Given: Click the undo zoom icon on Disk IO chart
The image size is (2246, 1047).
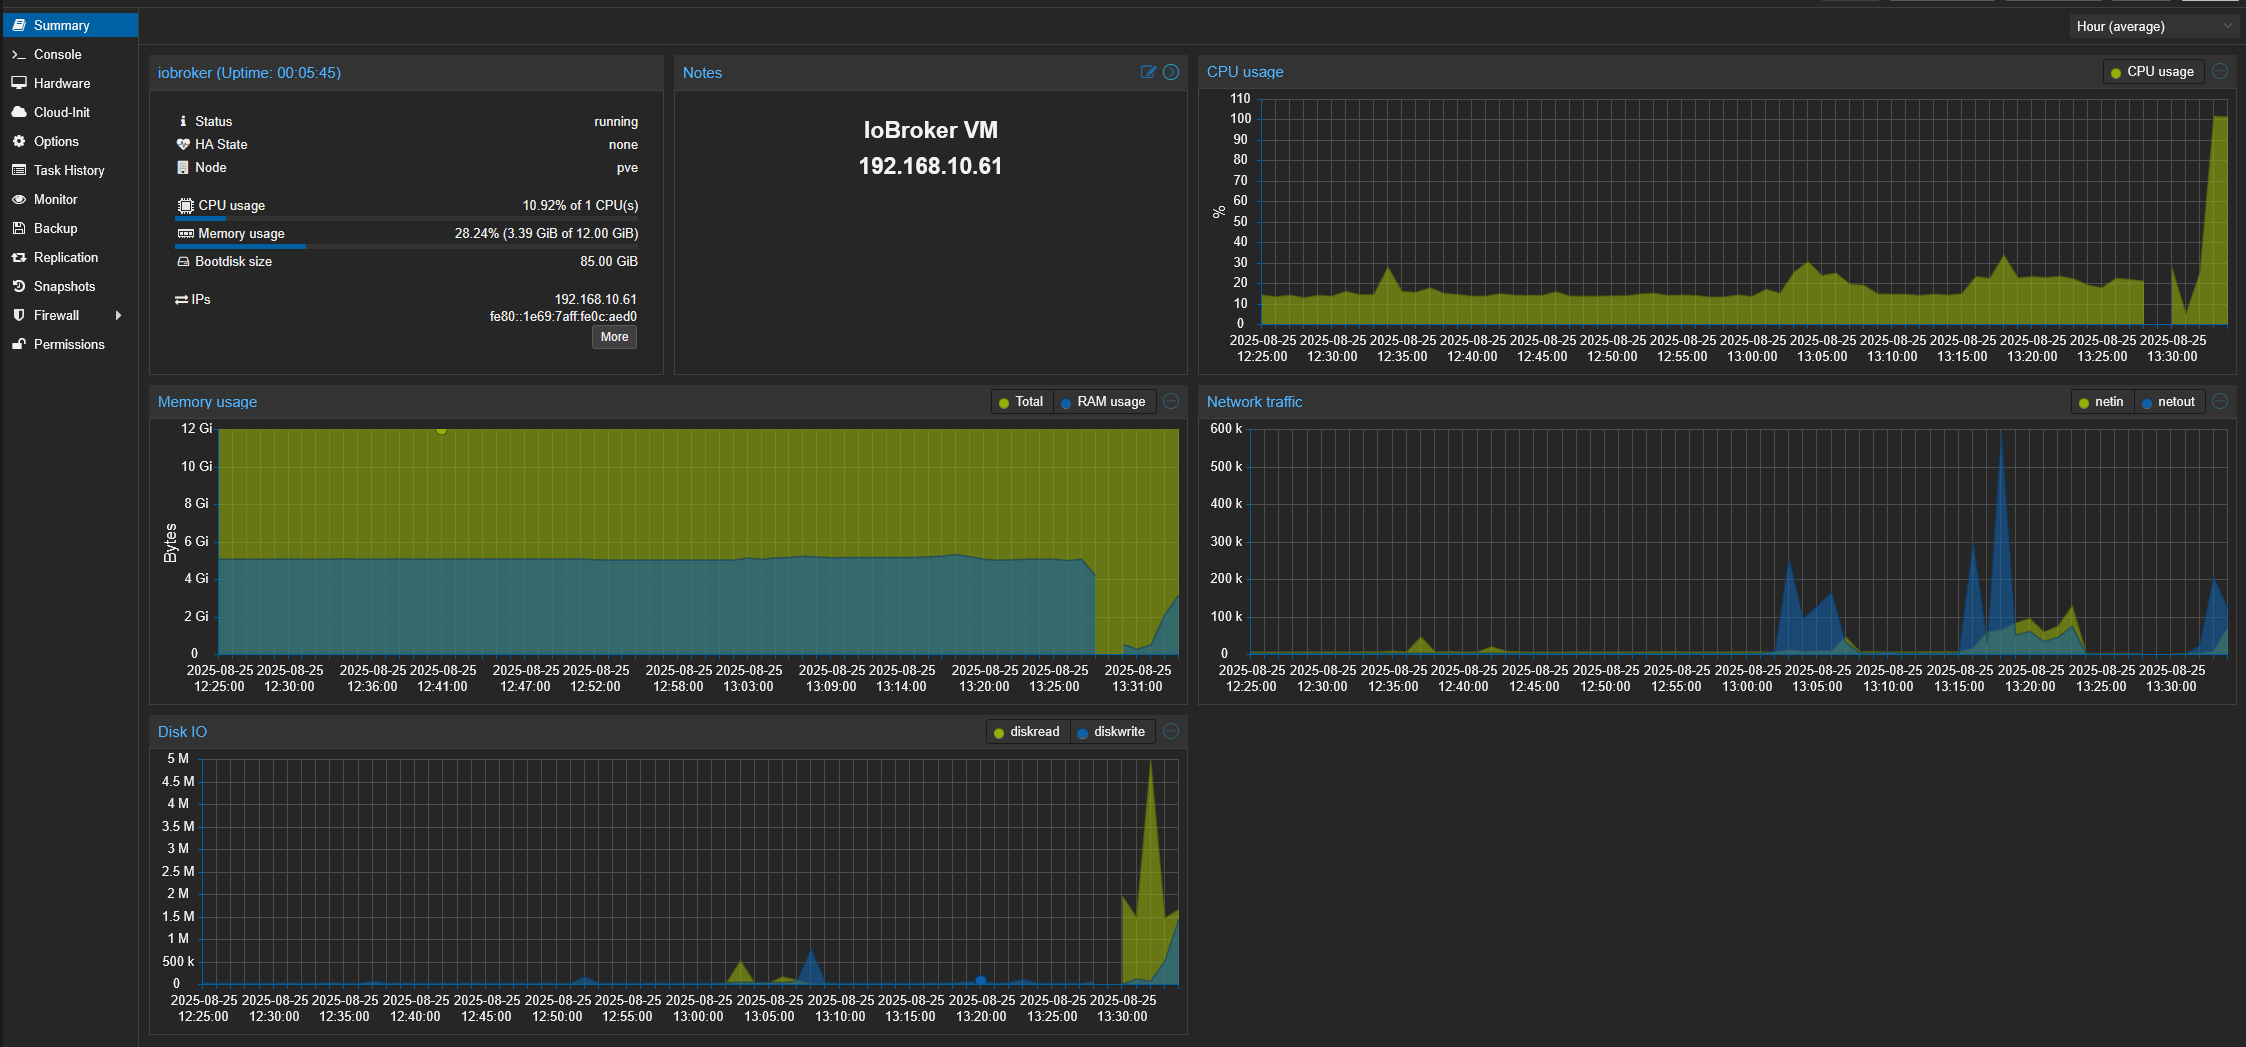Looking at the screenshot, I should [x=1171, y=731].
